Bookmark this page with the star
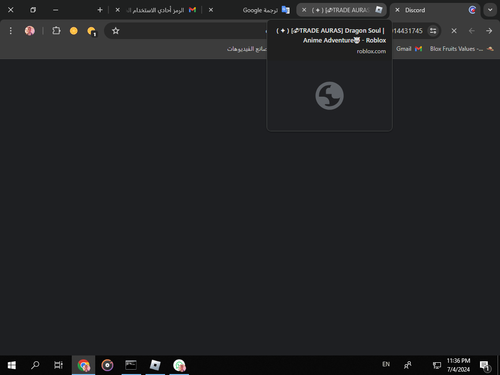 pos(116,31)
